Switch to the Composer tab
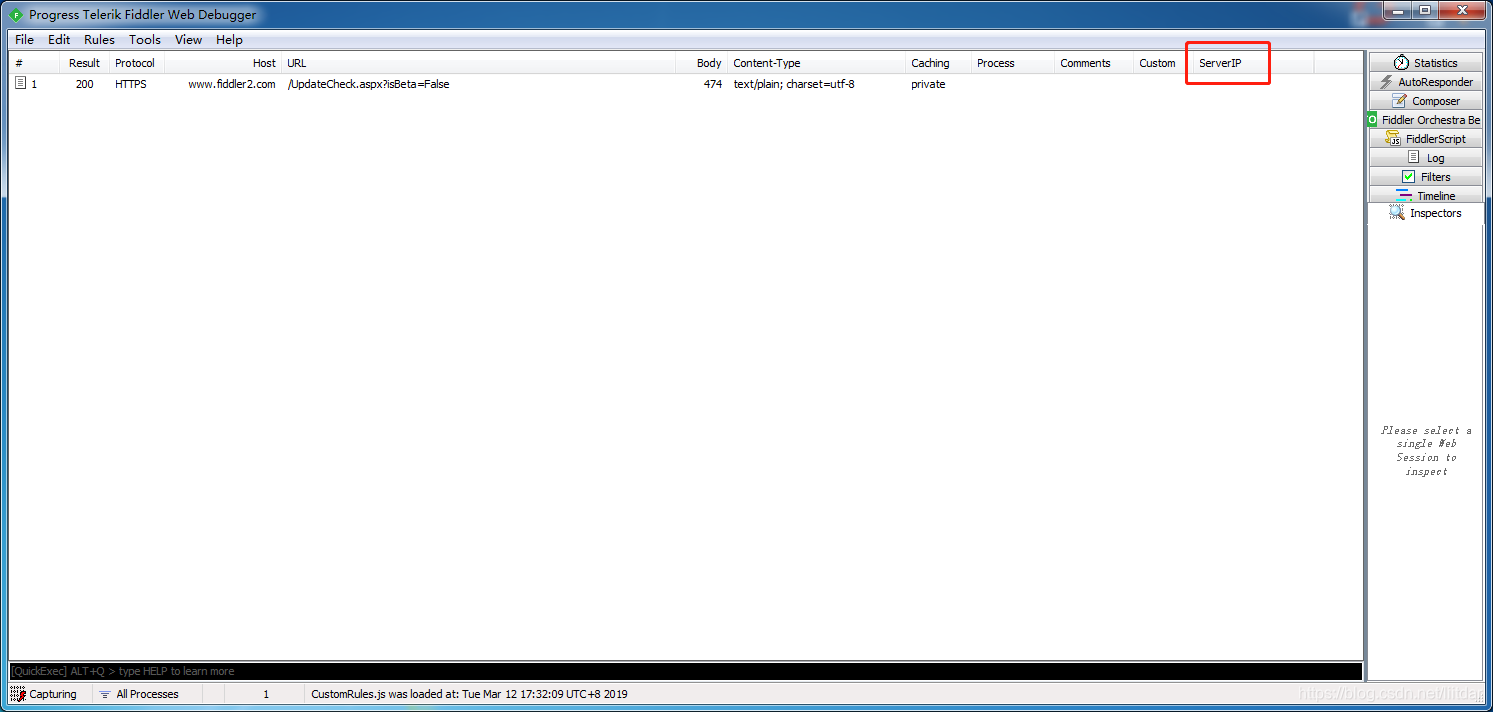The width and height of the screenshot is (1493, 712). pos(1425,101)
